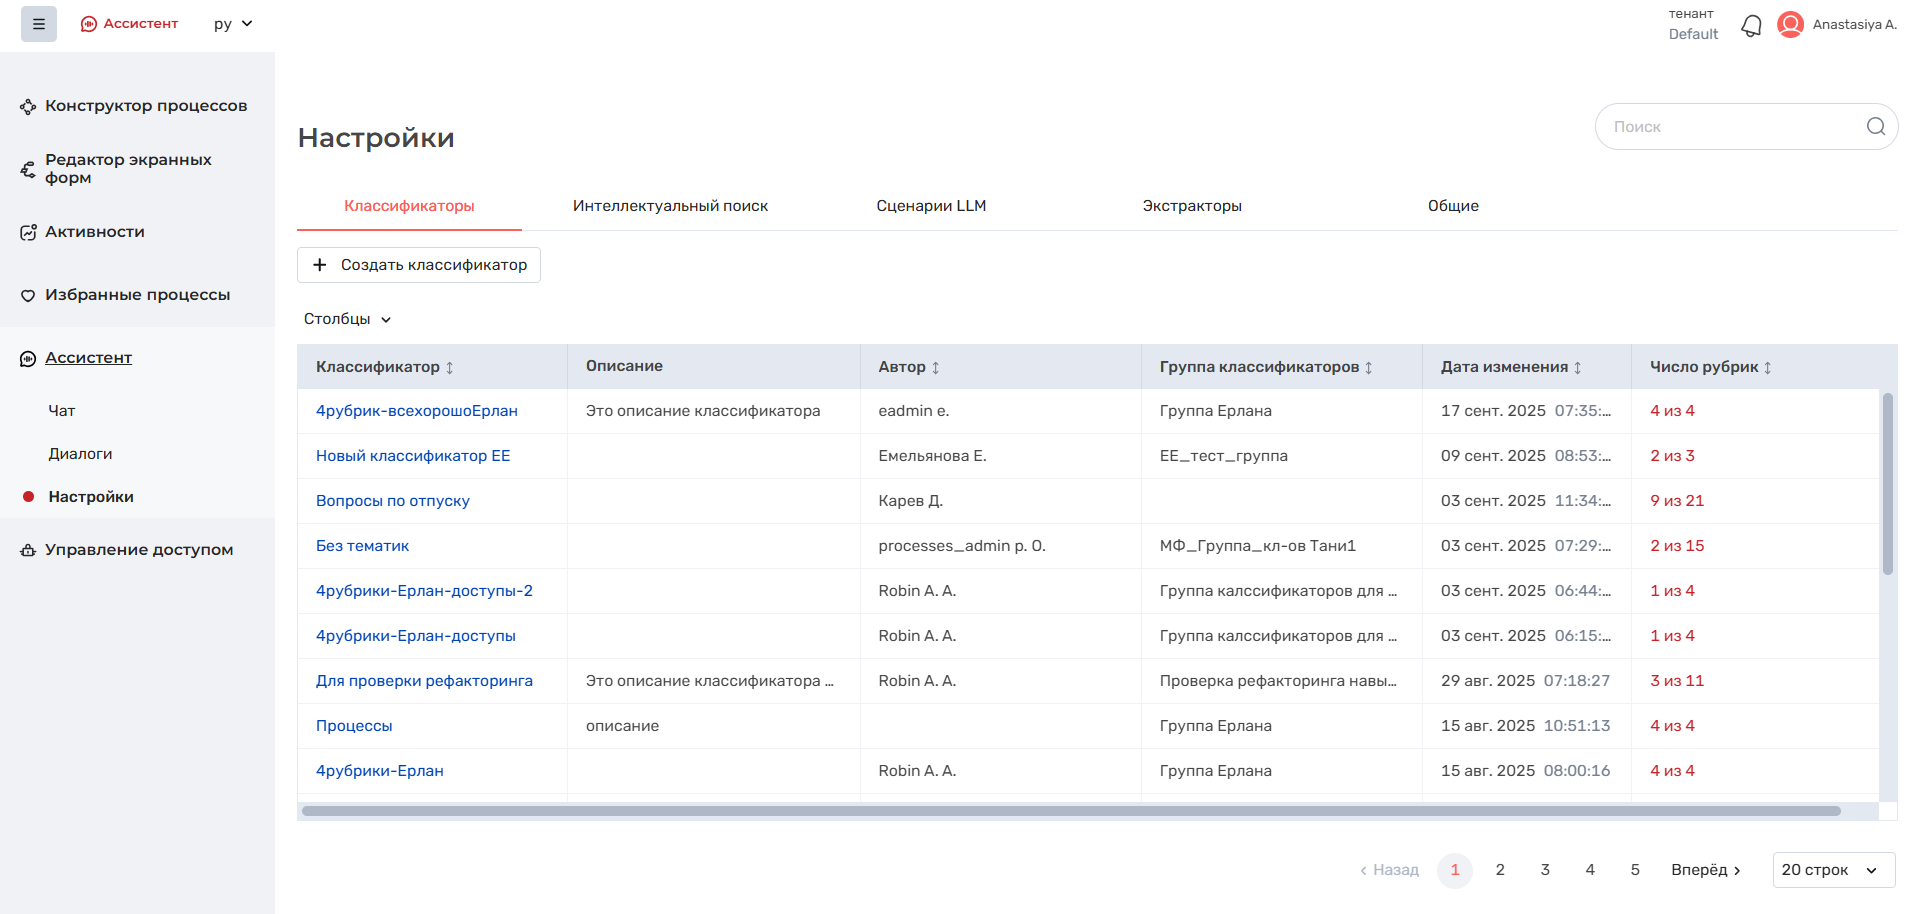Open the 20 строк rows dropdown

[x=1833, y=870]
